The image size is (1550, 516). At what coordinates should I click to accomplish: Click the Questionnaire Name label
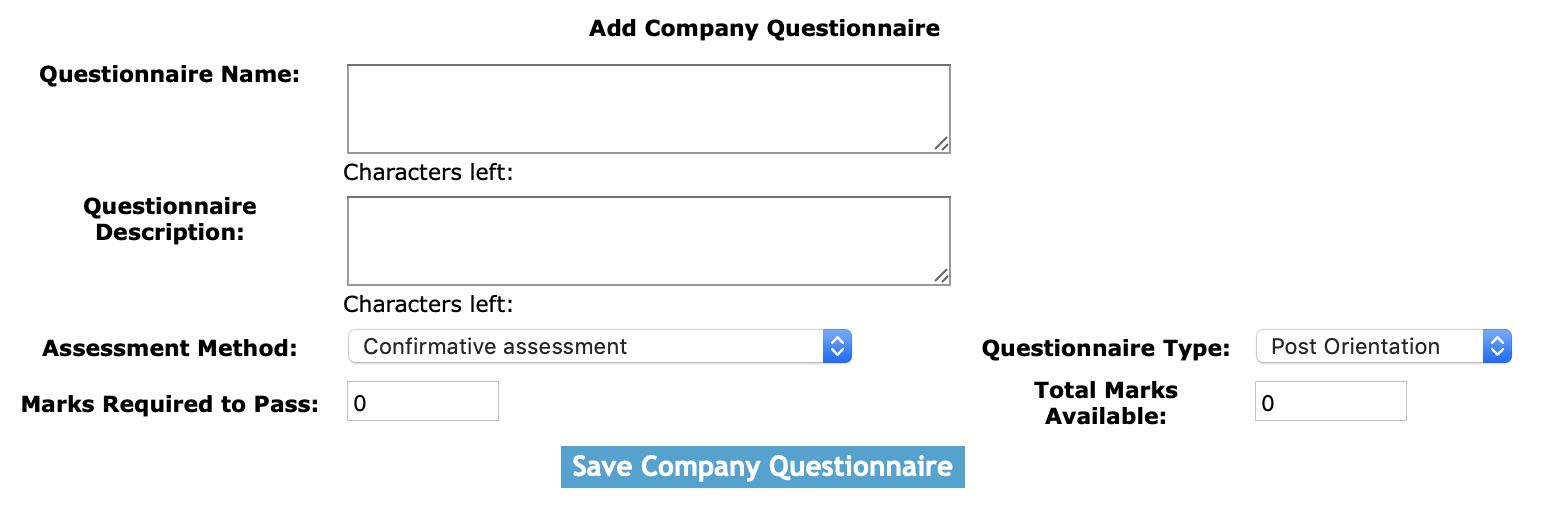[x=169, y=75]
